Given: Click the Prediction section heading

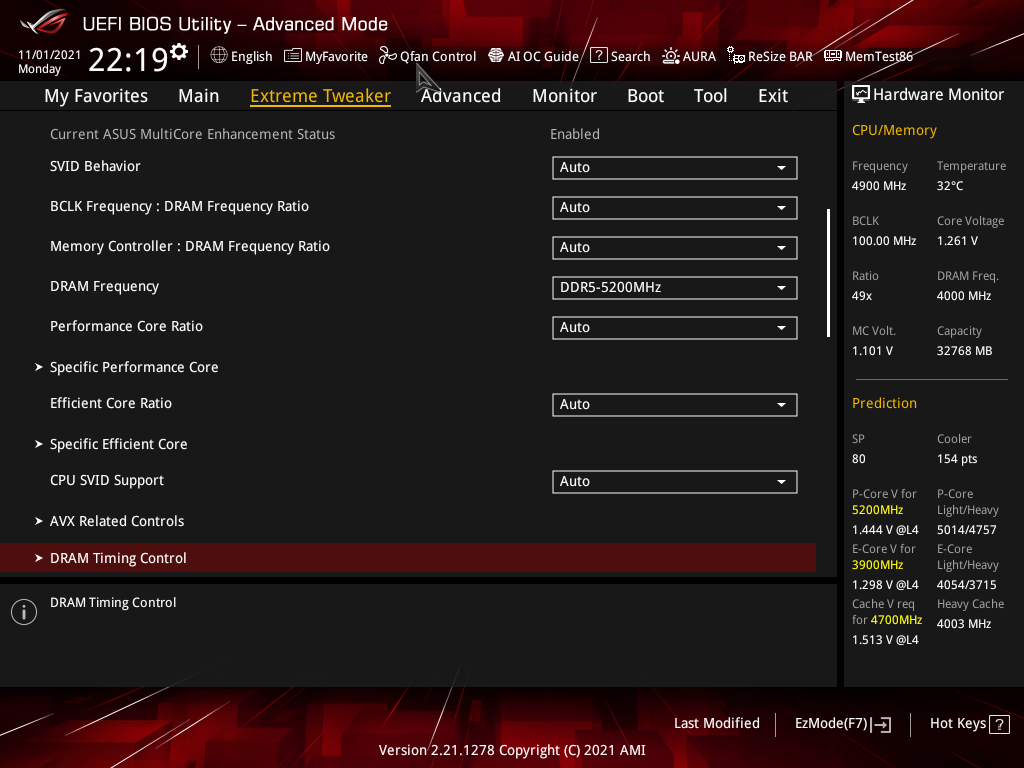Looking at the screenshot, I should (x=884, y=404).
